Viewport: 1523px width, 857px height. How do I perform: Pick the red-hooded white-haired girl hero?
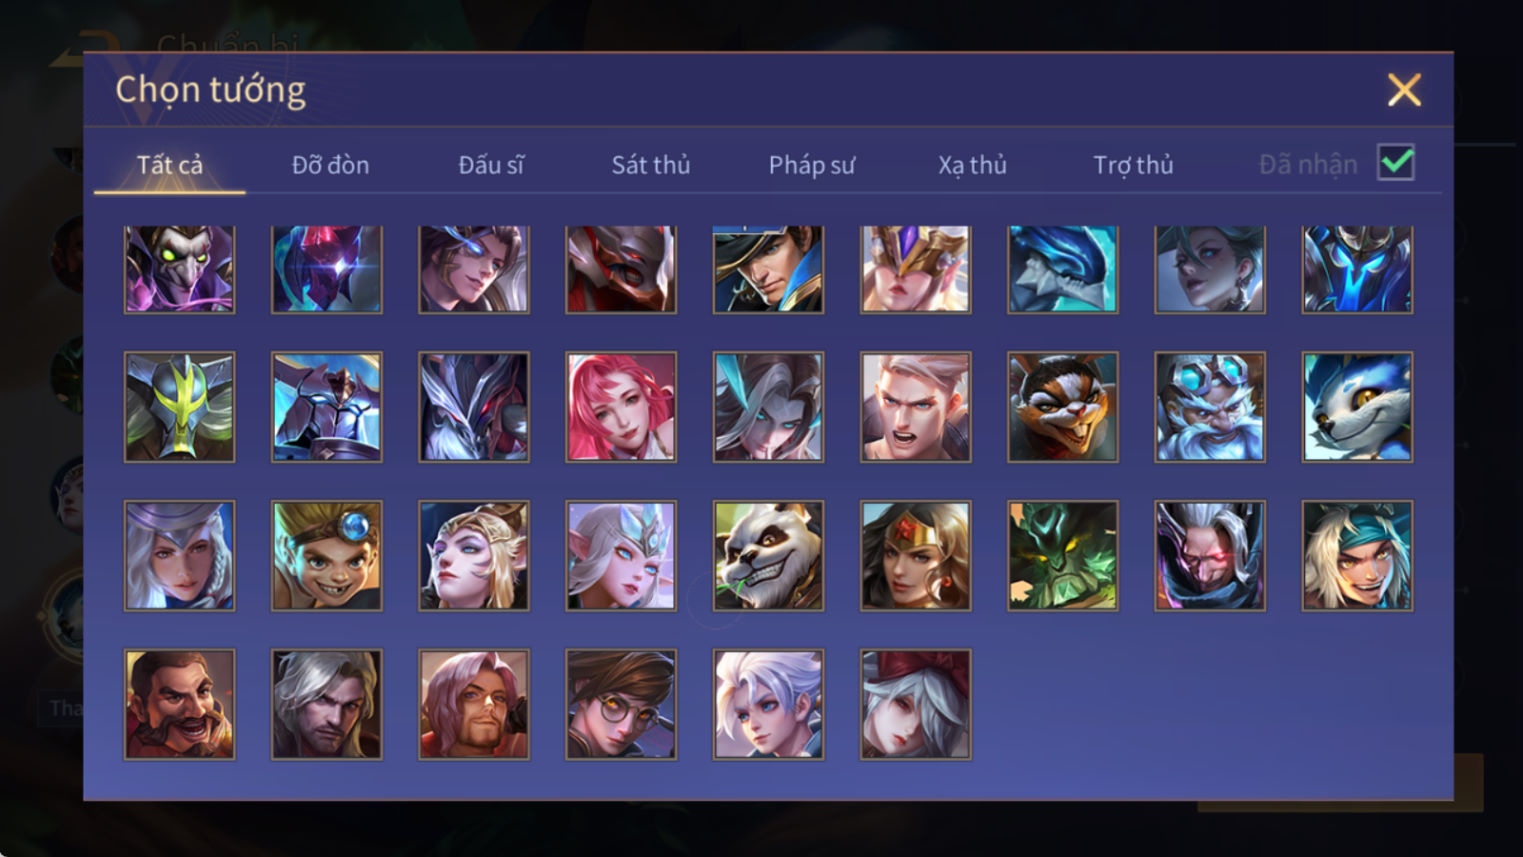[x=915, y=705]
